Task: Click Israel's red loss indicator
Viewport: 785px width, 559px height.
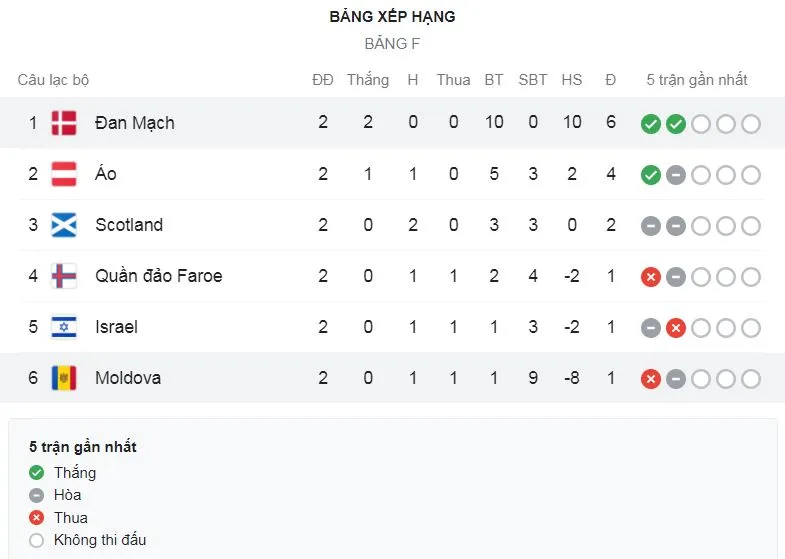Action: 675,328
